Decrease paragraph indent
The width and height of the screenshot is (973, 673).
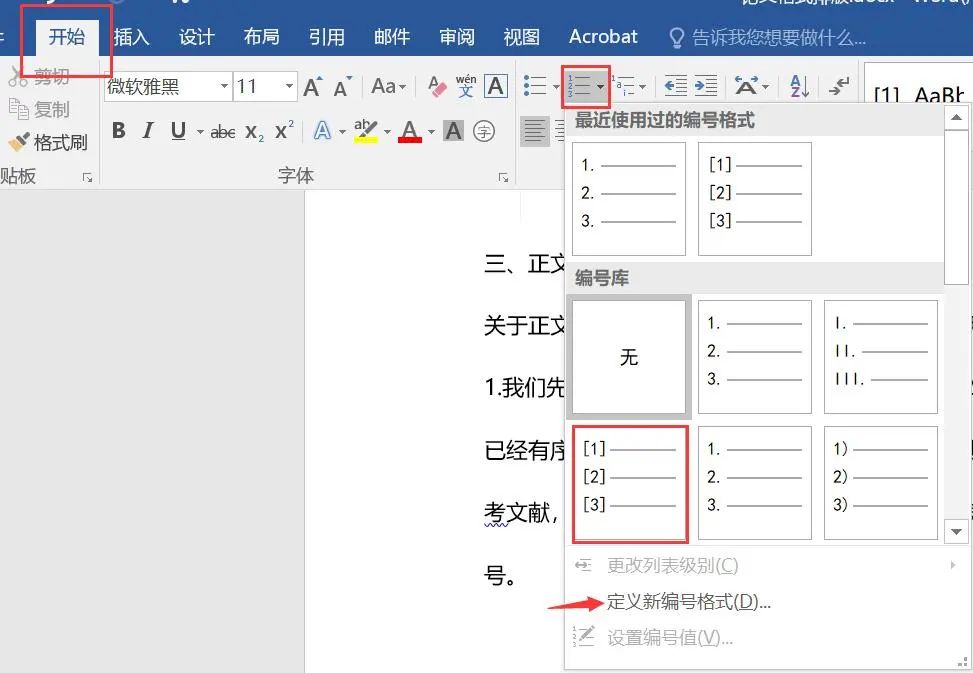(676, 86)
